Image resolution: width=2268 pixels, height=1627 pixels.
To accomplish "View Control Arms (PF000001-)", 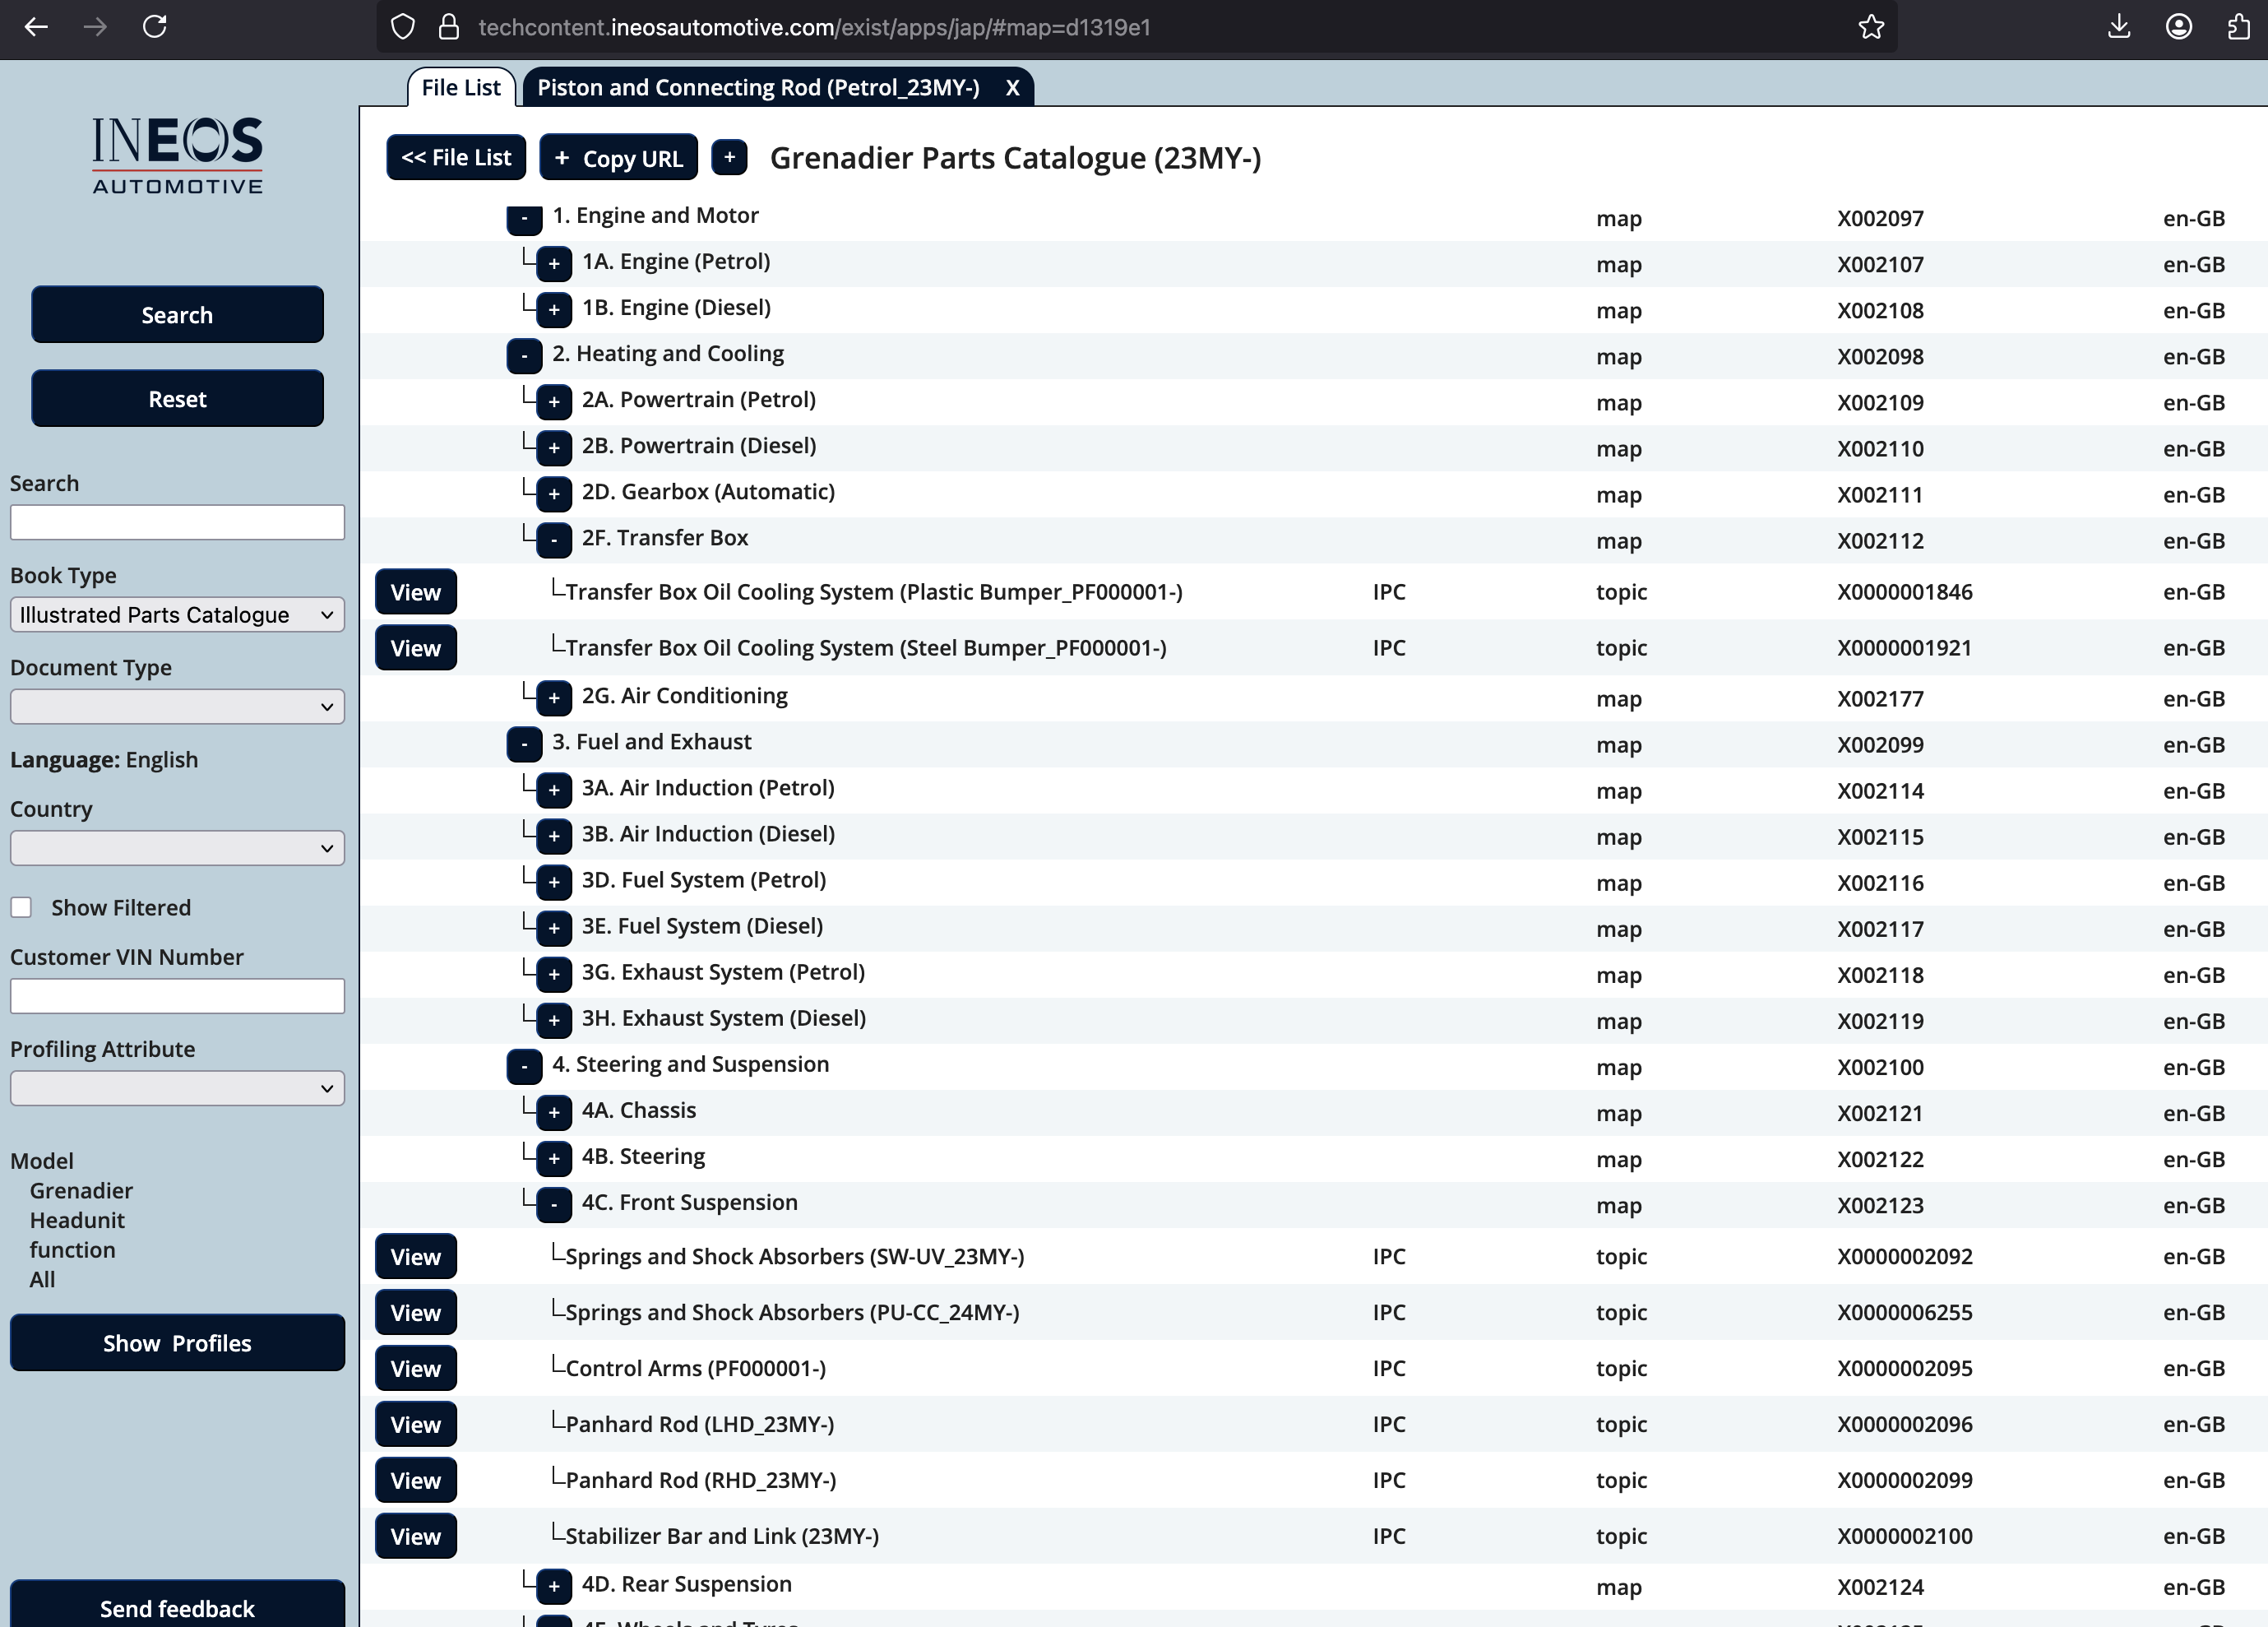I will [x=416, y=1369].
